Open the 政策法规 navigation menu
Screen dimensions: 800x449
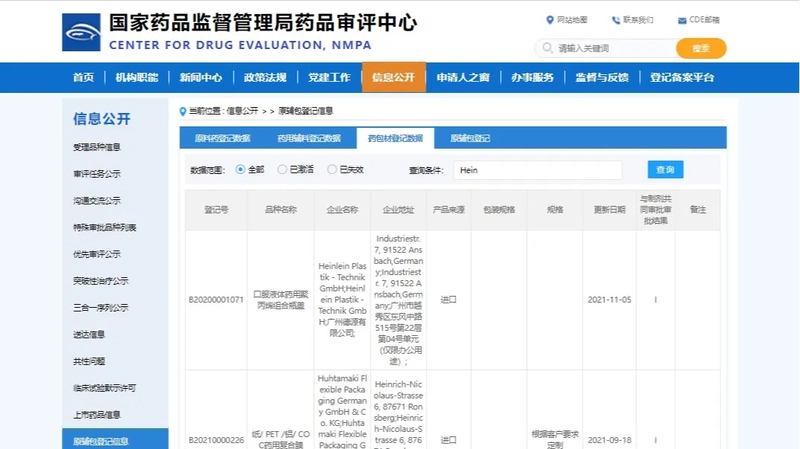pos(265,78)
